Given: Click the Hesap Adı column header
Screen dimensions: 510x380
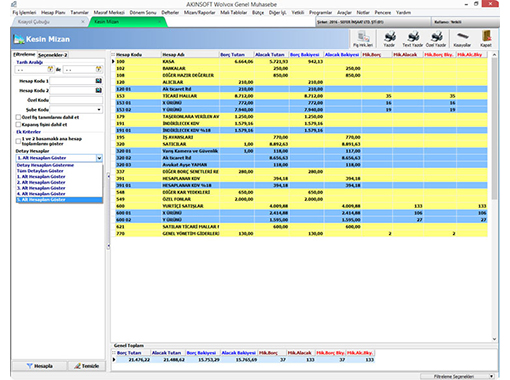Looking at the screenshot, I should click(190, 55).
